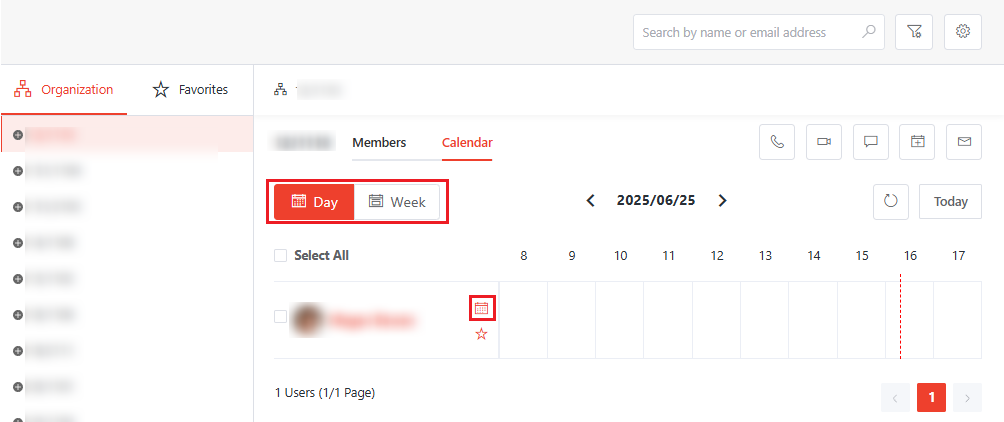Open the user's calendar icon in row
The height and width of the screenshot is (422, 1004).
[x=482, y=309]
